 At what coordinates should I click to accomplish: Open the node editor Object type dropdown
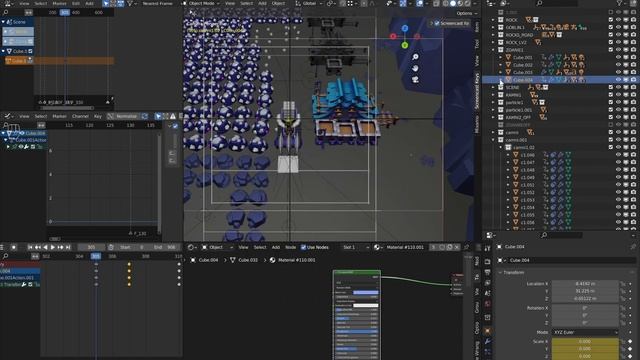(218, 247)
